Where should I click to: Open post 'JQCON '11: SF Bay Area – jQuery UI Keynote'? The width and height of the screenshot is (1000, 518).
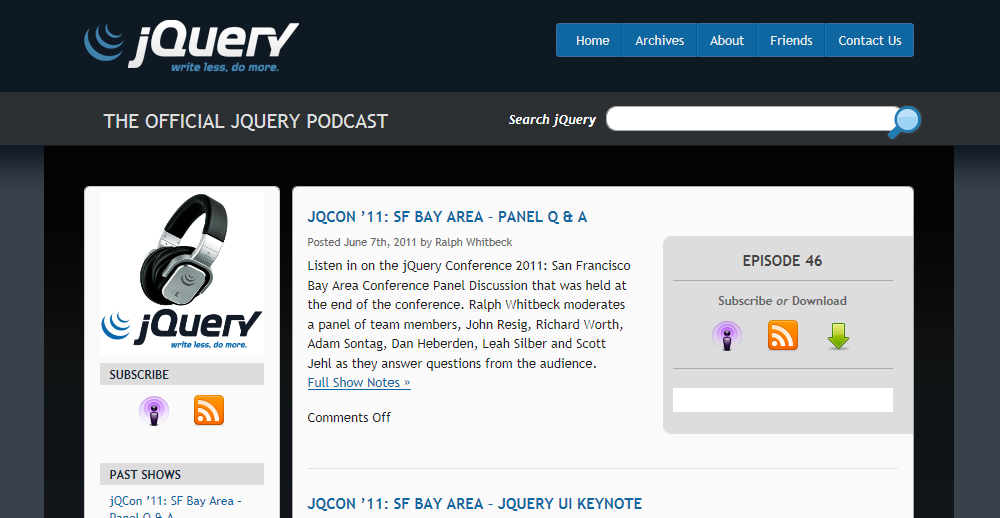(x=474, y=504)
